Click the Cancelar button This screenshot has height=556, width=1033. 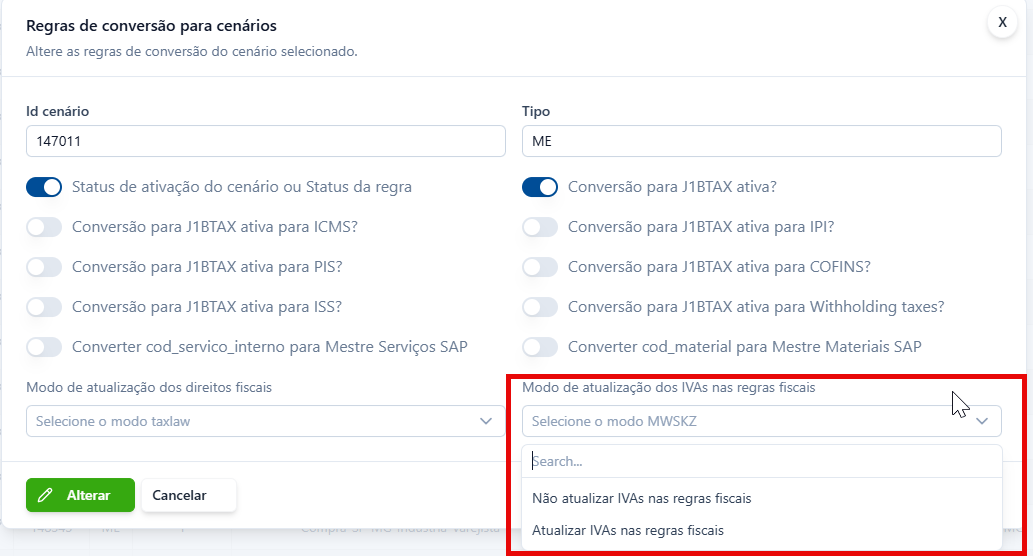pos(188,495)
